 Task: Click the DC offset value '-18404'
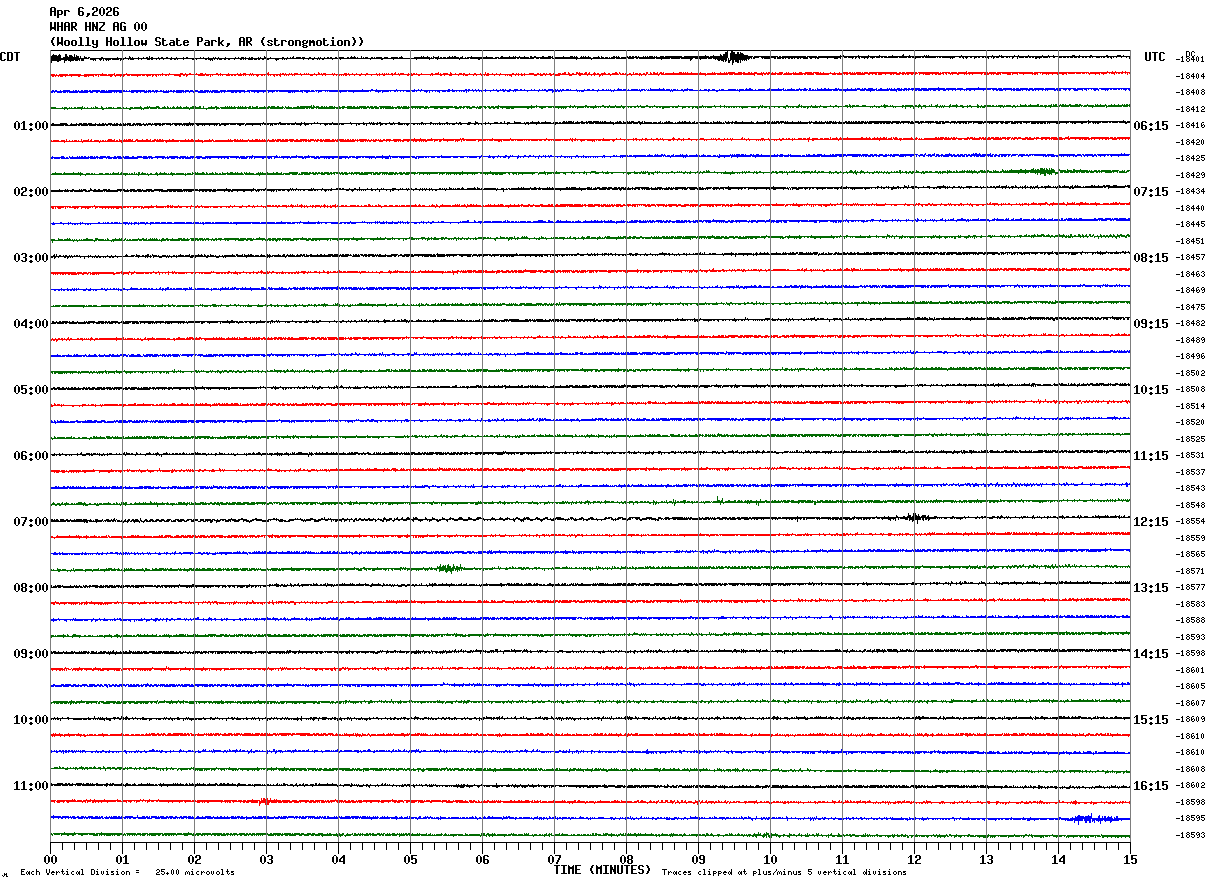click(1191, 76)
